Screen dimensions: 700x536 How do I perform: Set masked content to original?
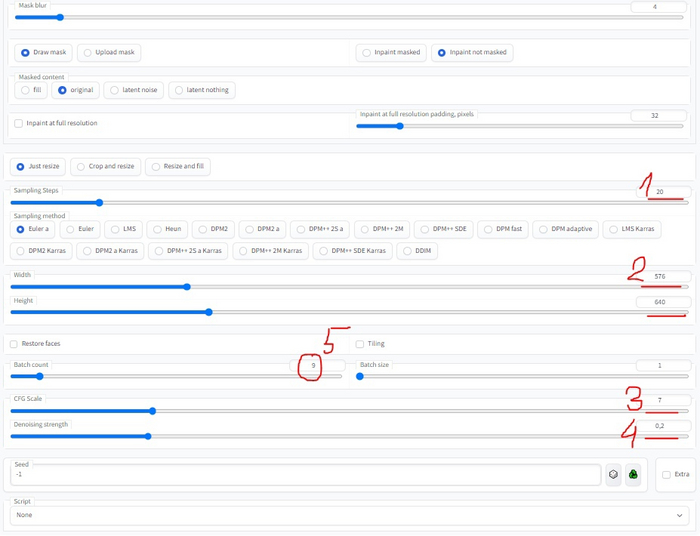75,90
